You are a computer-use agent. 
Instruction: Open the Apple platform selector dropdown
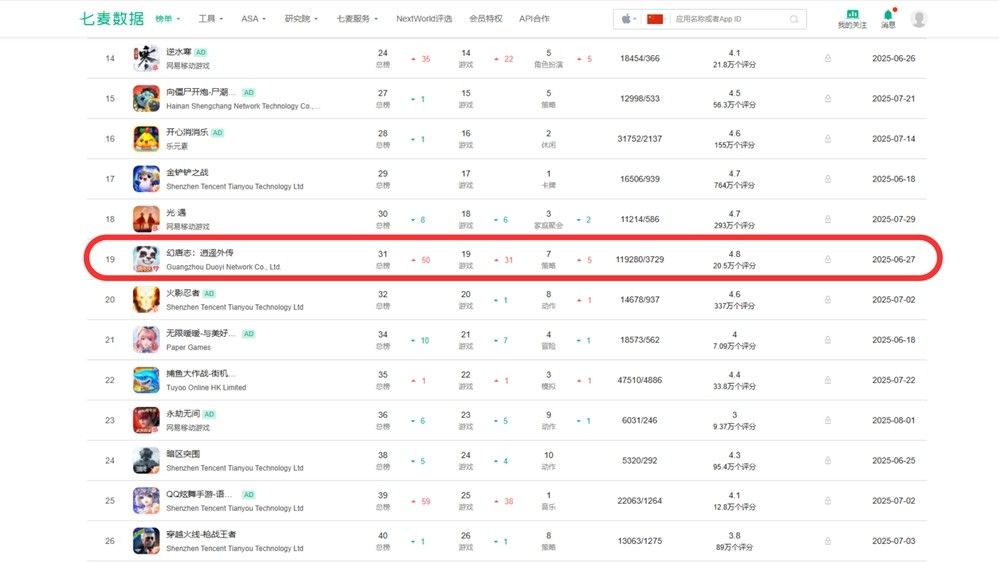[x=628, y=19]
